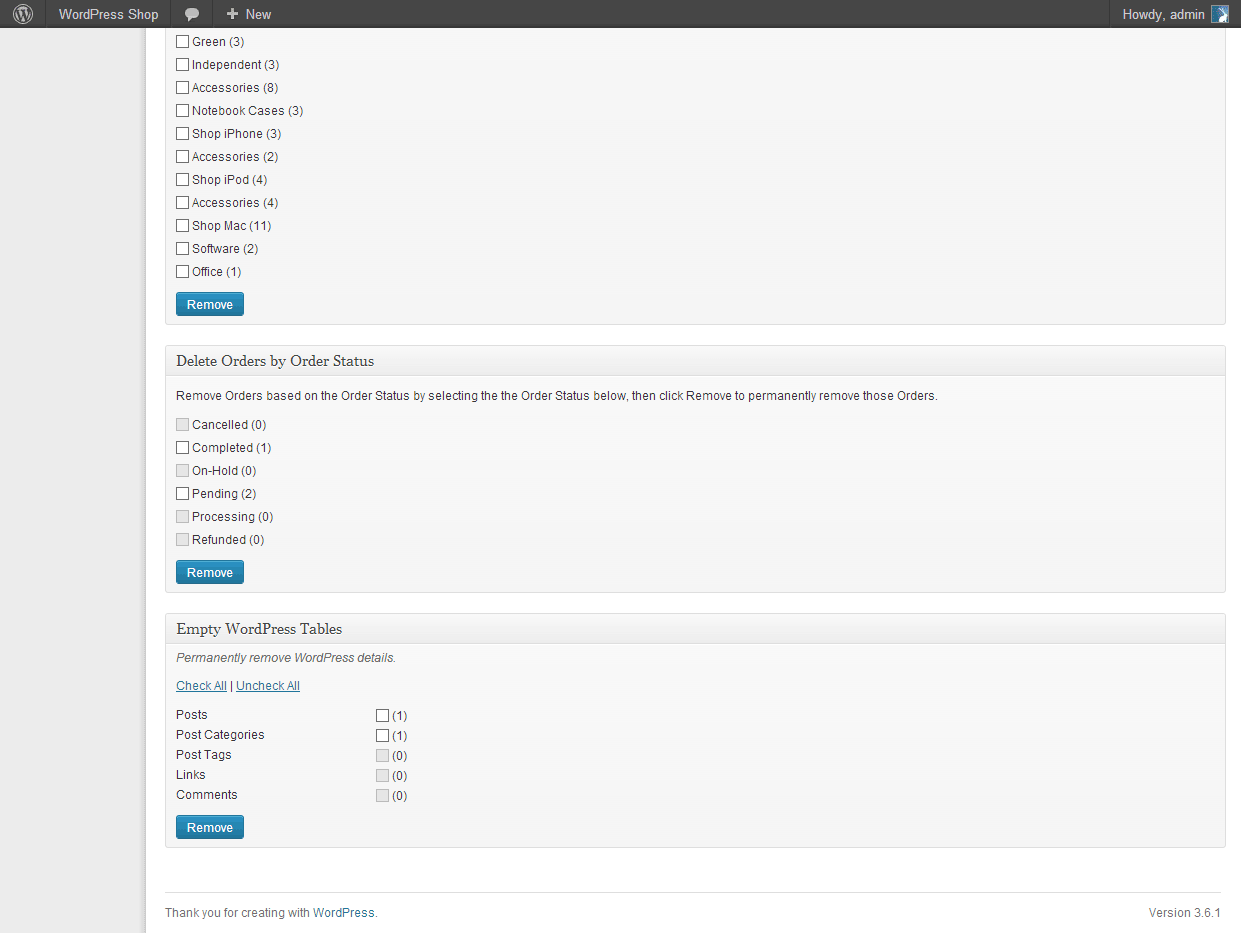Click the Delete Orders by Order Status heading

pyautogui.click(x=275, y=361)
